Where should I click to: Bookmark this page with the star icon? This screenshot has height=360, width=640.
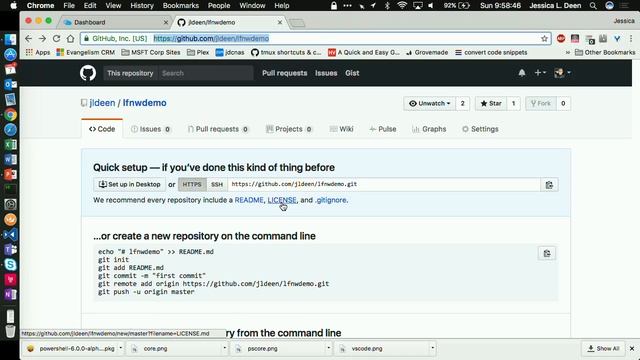(x=544, y=38)
